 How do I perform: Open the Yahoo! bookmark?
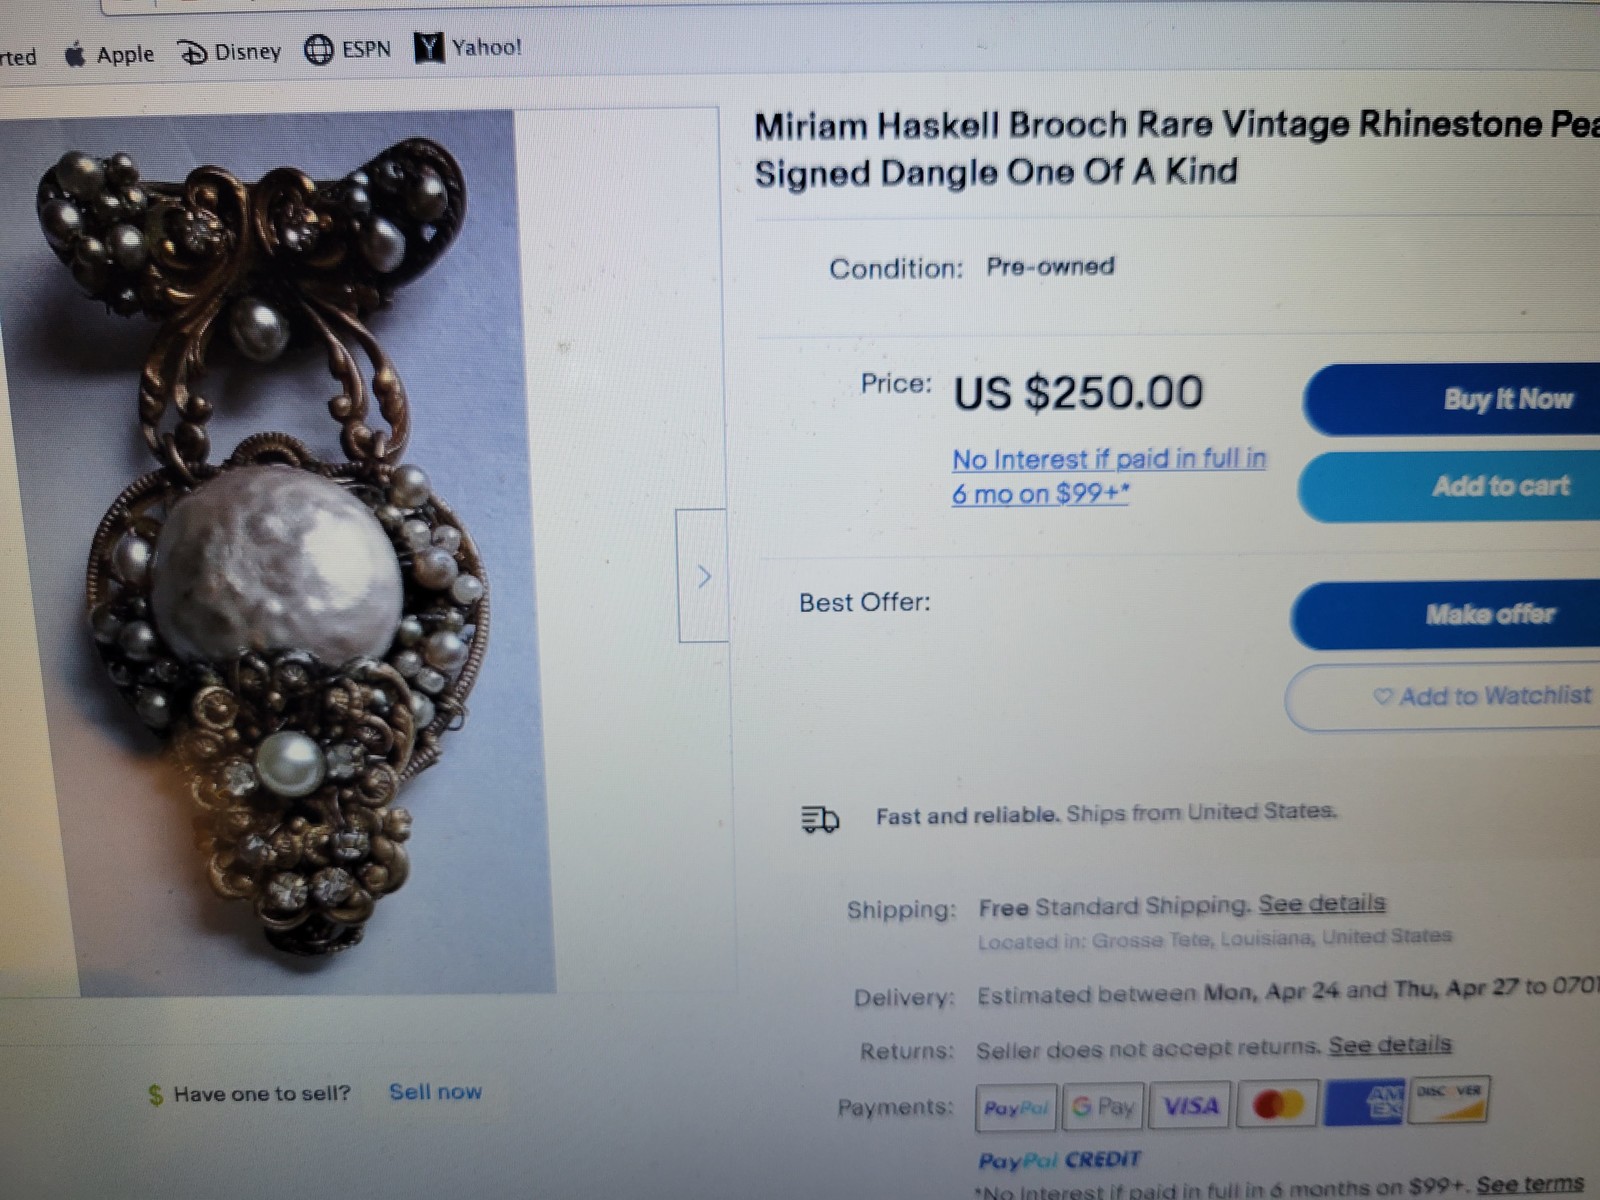468,47
